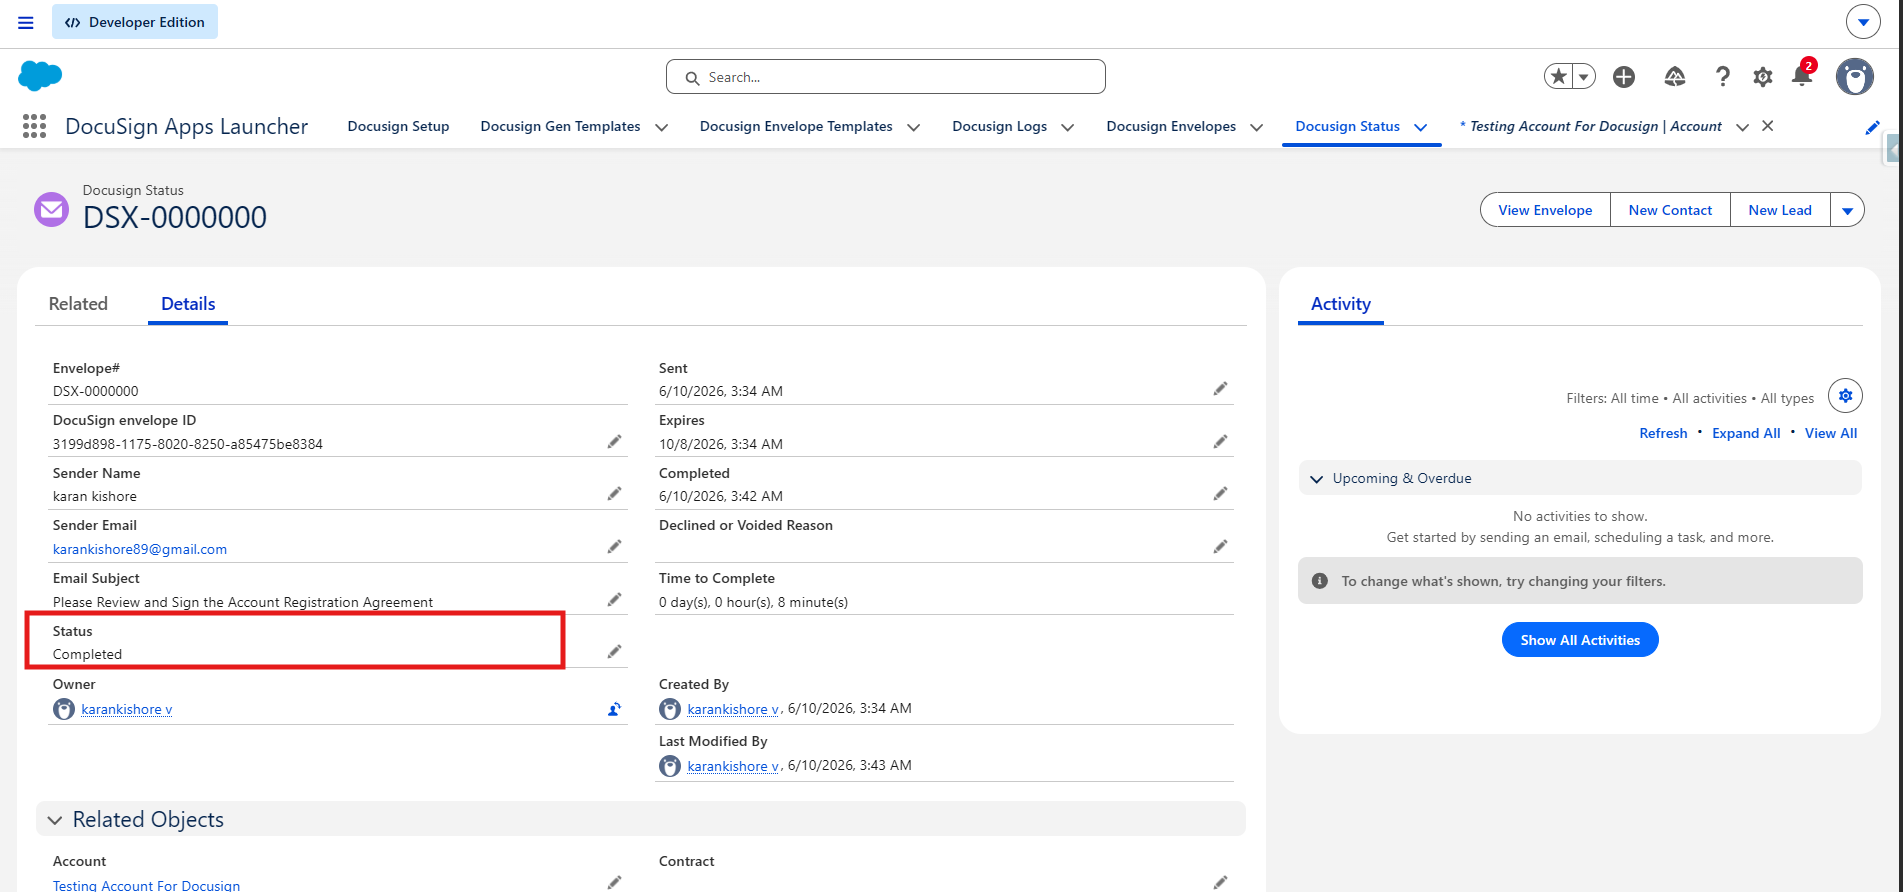Screen dimensions: 1903x892
Task: Open the Notifications bell
Action: 1802,77
